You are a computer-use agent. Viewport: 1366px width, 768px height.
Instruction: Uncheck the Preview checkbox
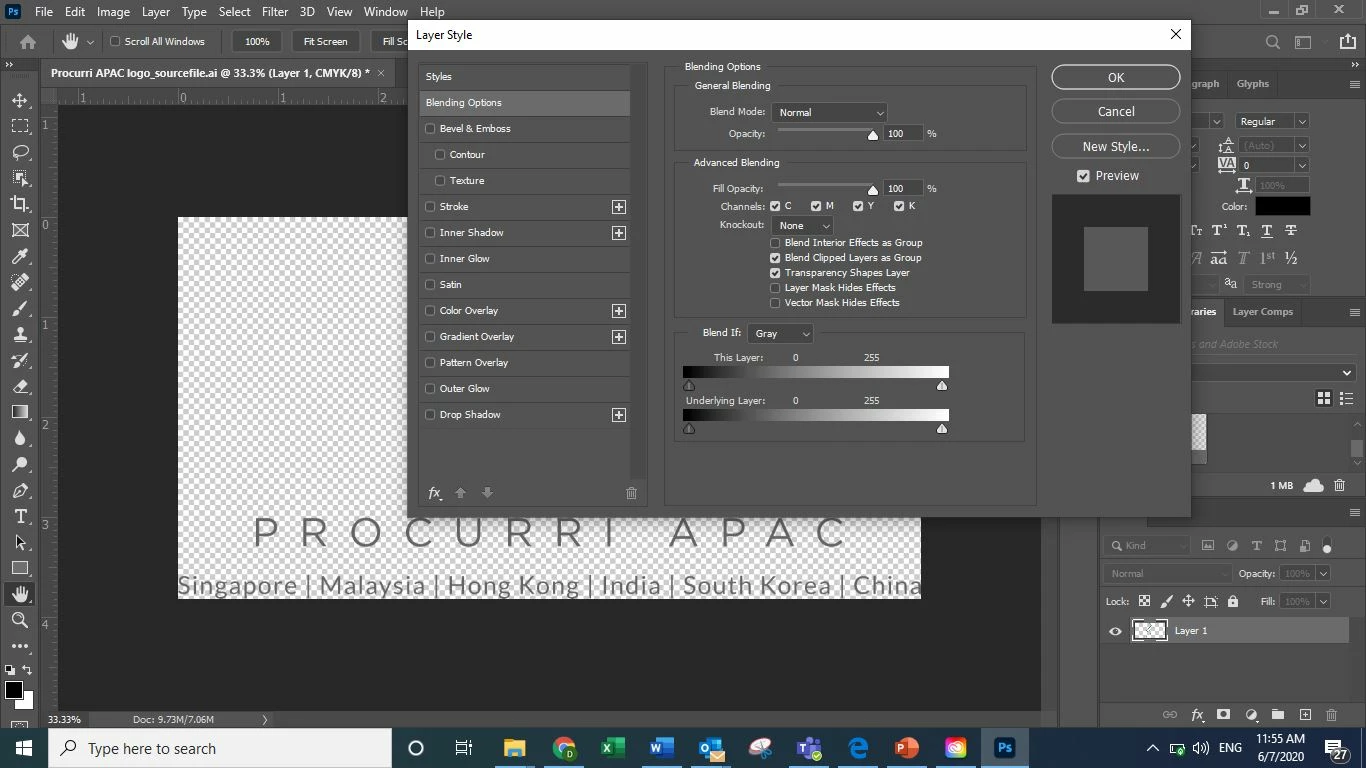1083,176
